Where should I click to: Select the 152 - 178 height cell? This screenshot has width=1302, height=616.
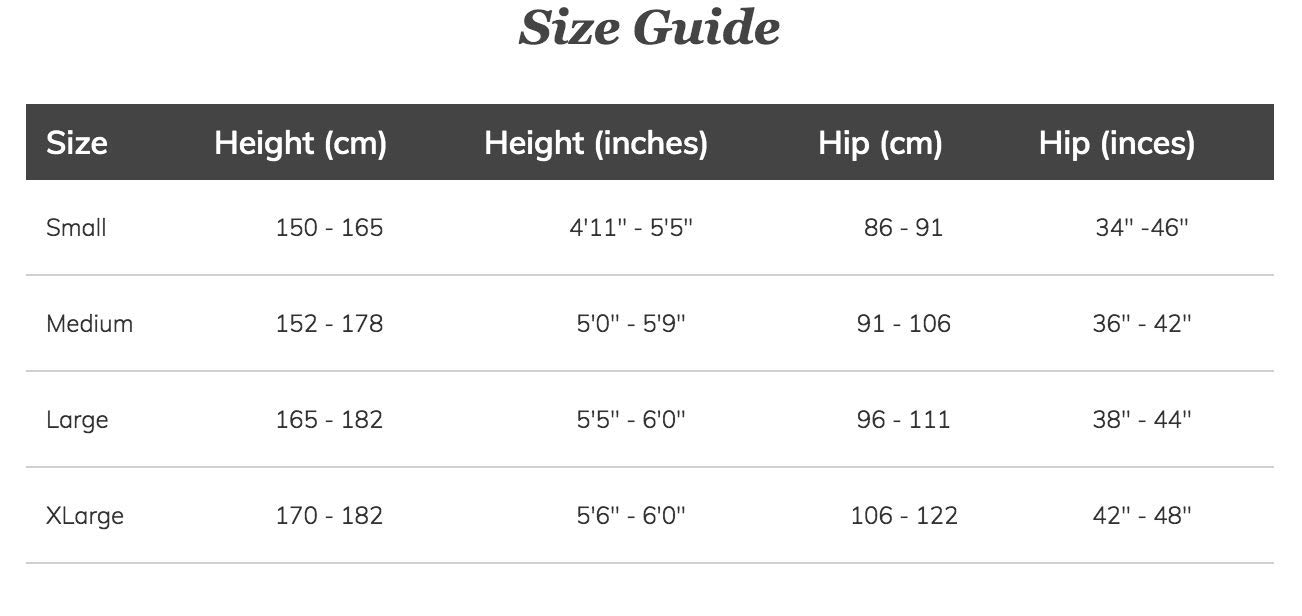coord(329,323)
